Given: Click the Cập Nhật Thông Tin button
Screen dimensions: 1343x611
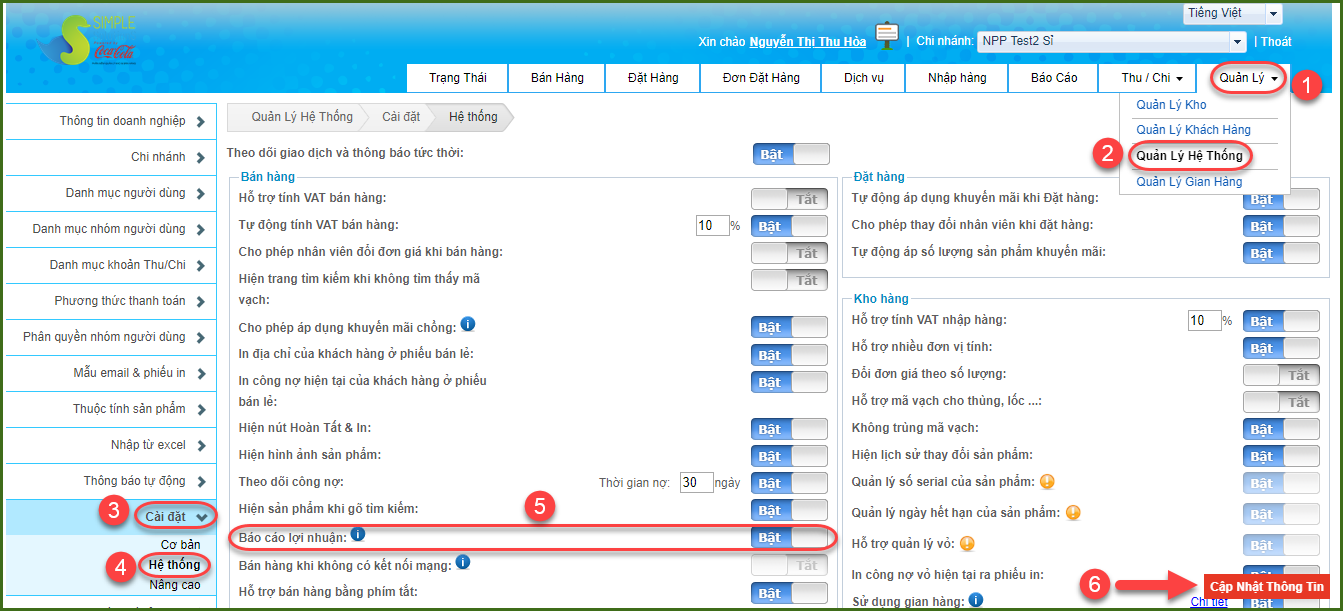Looking at the screenshot, I should [x=1266, y=586].
